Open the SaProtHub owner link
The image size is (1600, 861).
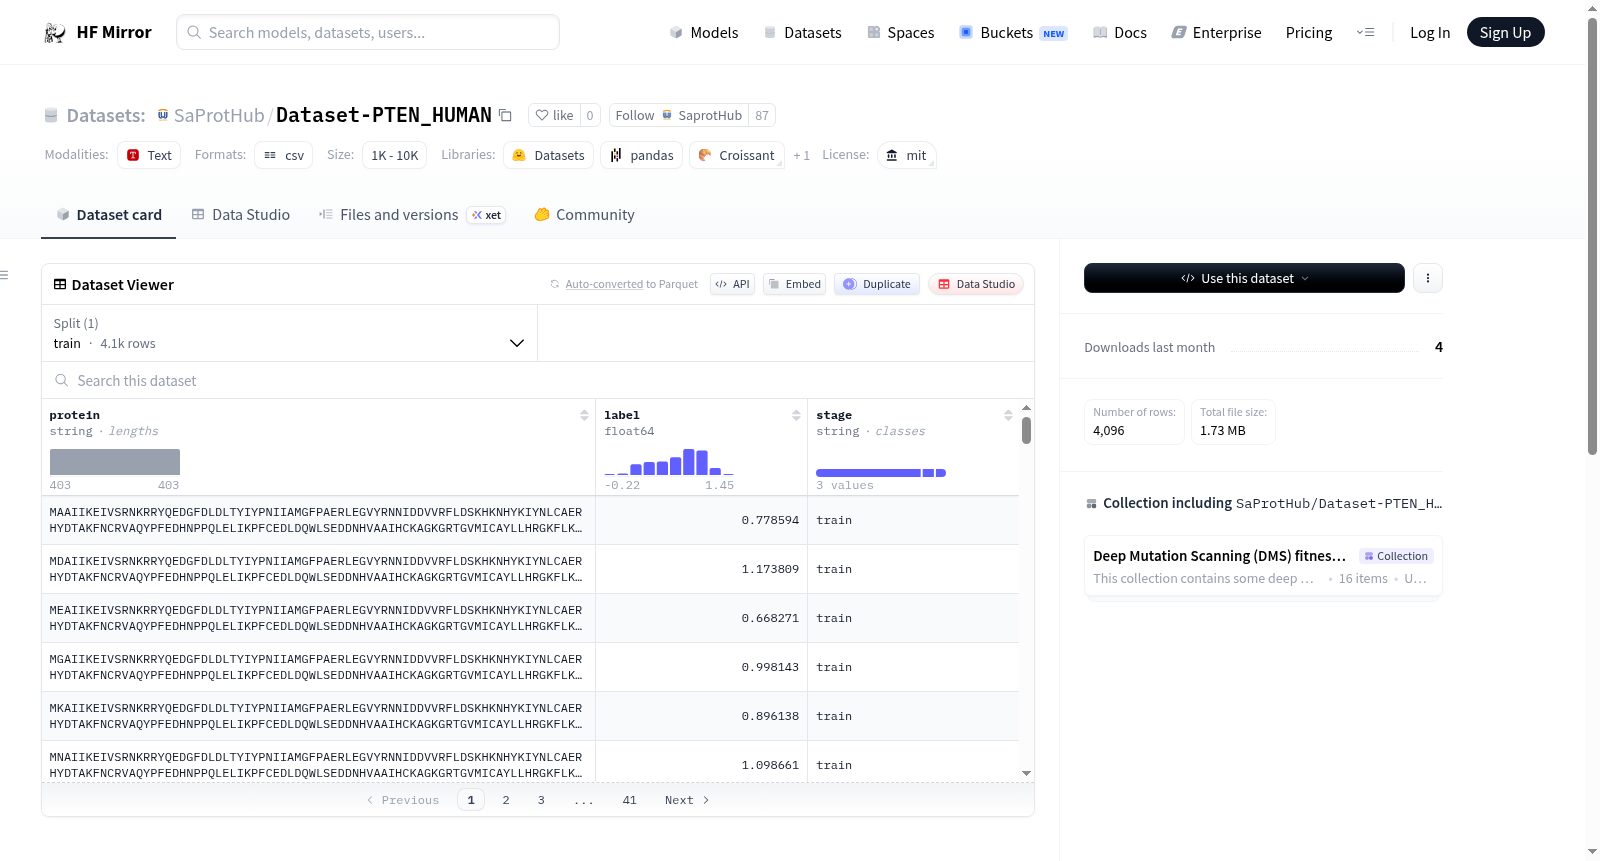click(219, 116)
